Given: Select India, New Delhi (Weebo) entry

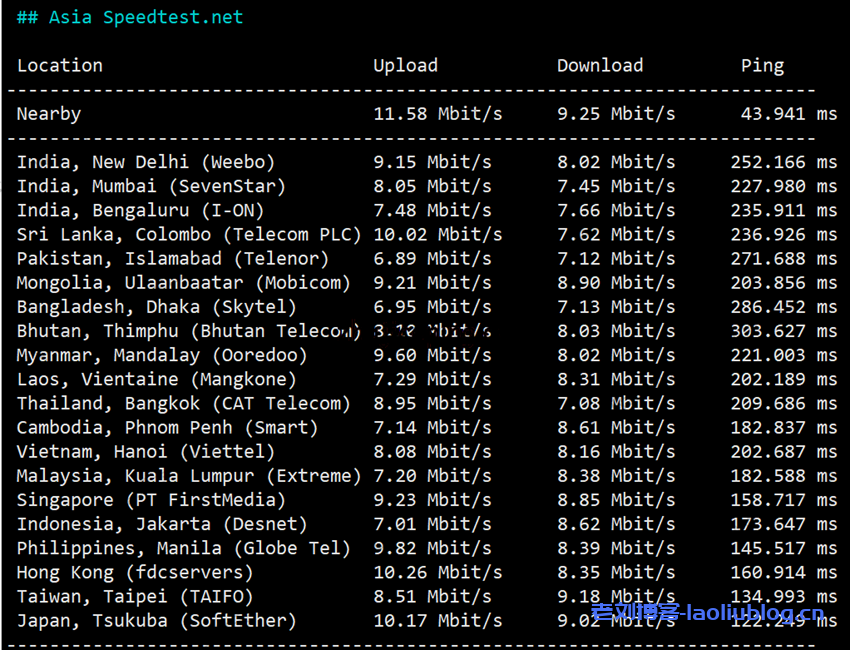Looking at the screenshot, I should (x=146, y=162).
